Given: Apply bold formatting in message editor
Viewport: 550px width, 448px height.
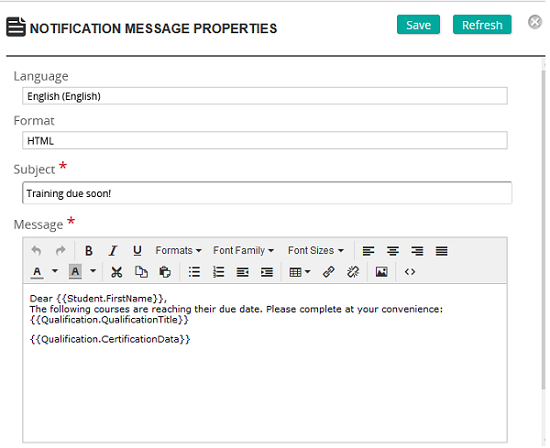Looking at the screenshot, I should pos(89,251).
